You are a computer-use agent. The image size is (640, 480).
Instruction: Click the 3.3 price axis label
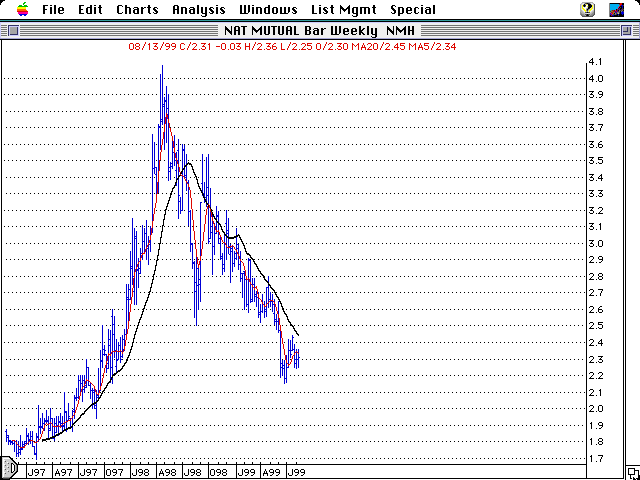pos(596,194)
